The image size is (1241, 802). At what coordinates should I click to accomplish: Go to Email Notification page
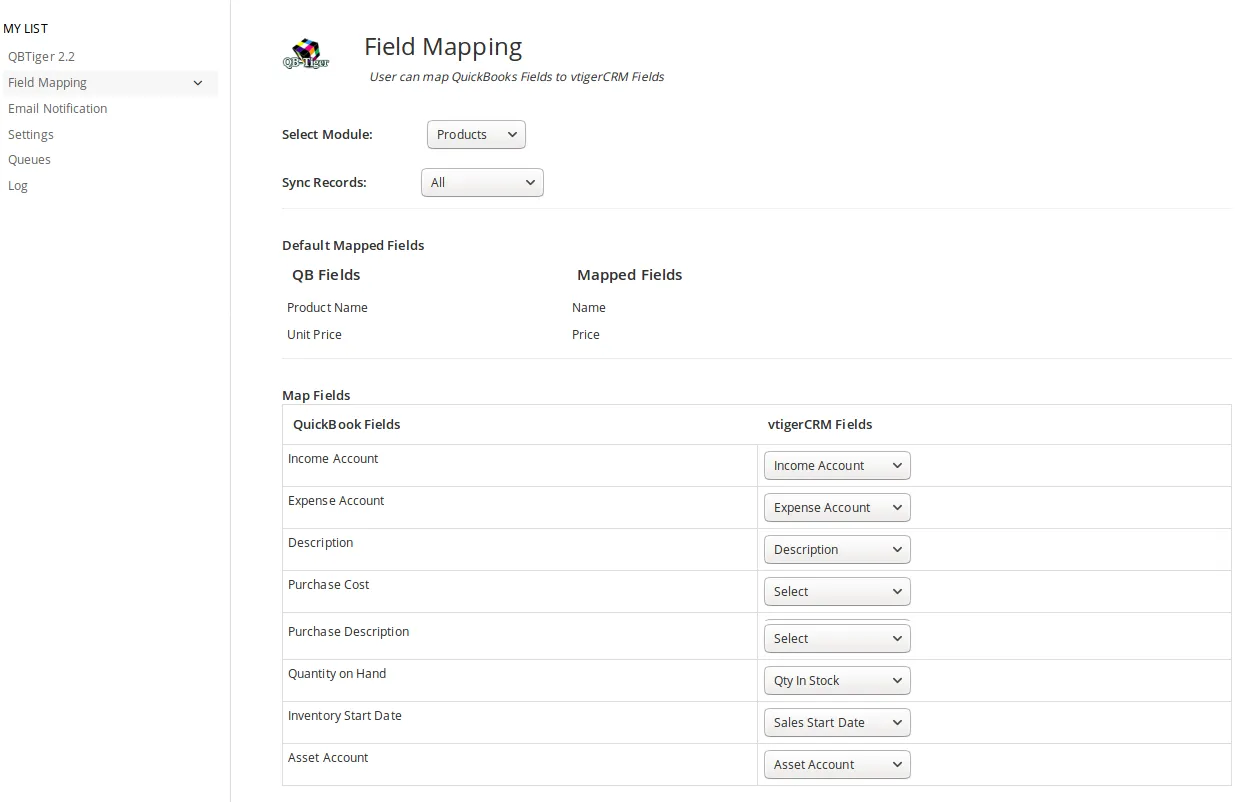[57, 109]
